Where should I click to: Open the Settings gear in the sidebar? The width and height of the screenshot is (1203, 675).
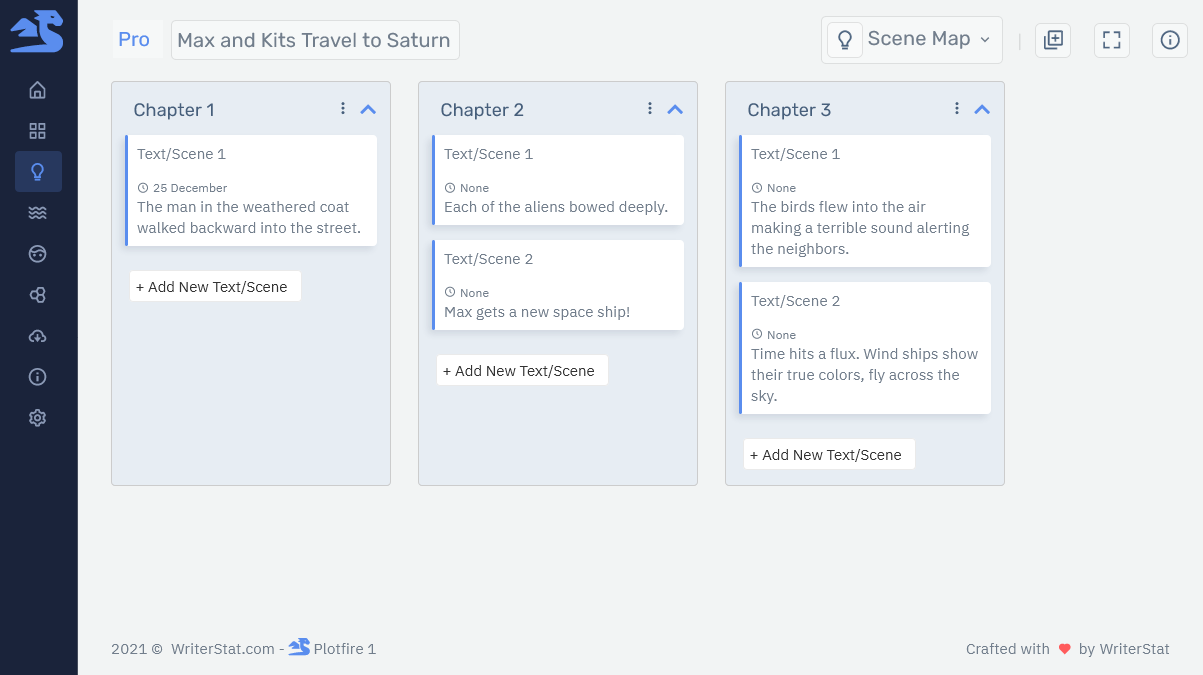[x=38, y=417]
